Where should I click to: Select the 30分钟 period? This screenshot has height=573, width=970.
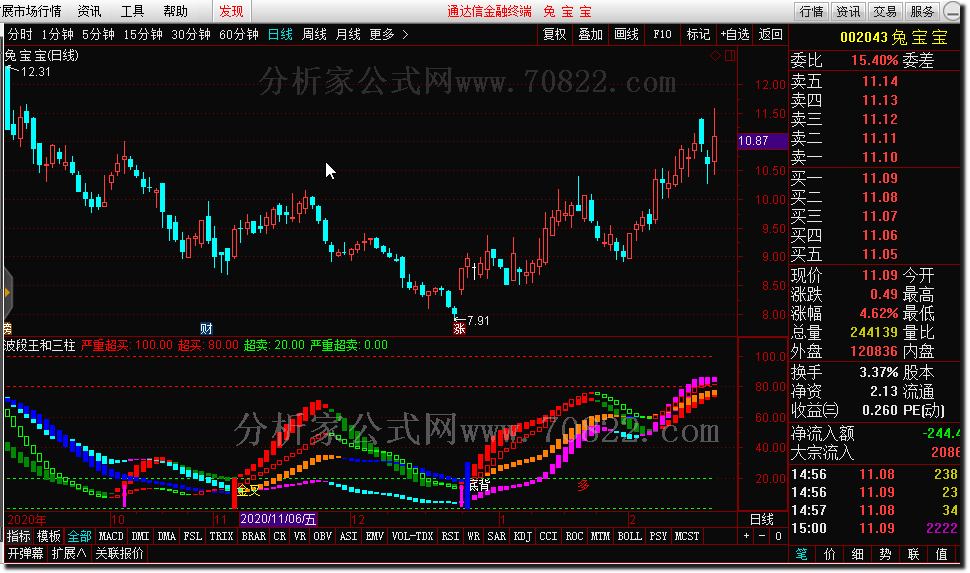[x=191, y=35]
